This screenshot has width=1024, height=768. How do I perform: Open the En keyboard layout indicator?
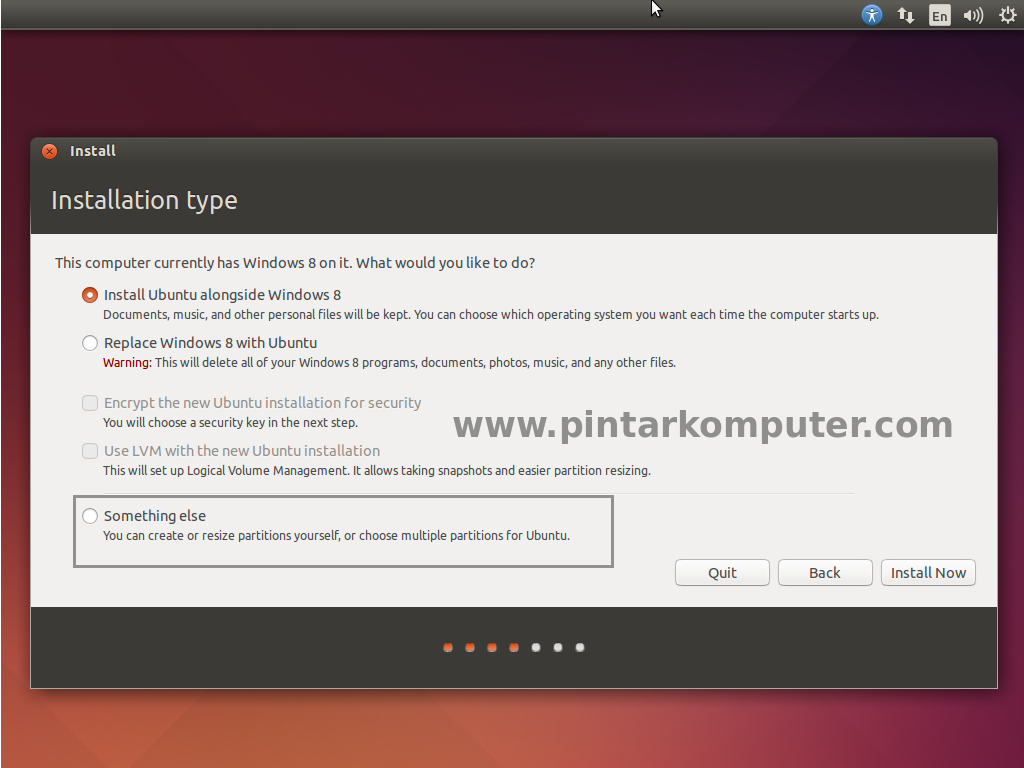pyautogui.click(x=939, y=15)
